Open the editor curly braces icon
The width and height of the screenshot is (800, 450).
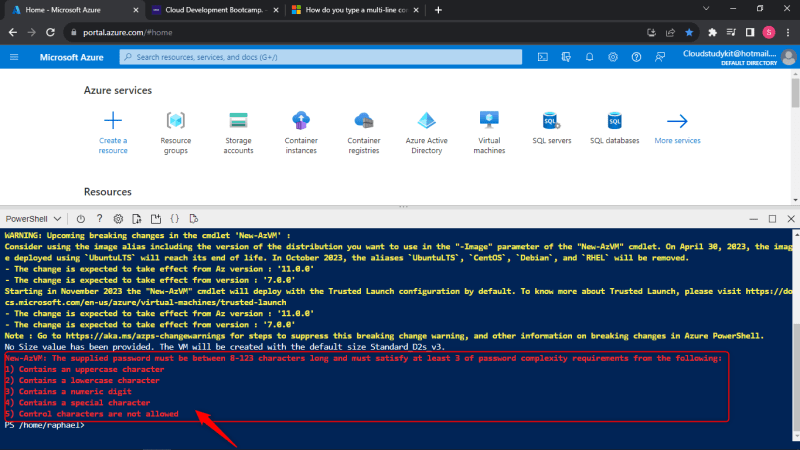[x=174, y=219]
